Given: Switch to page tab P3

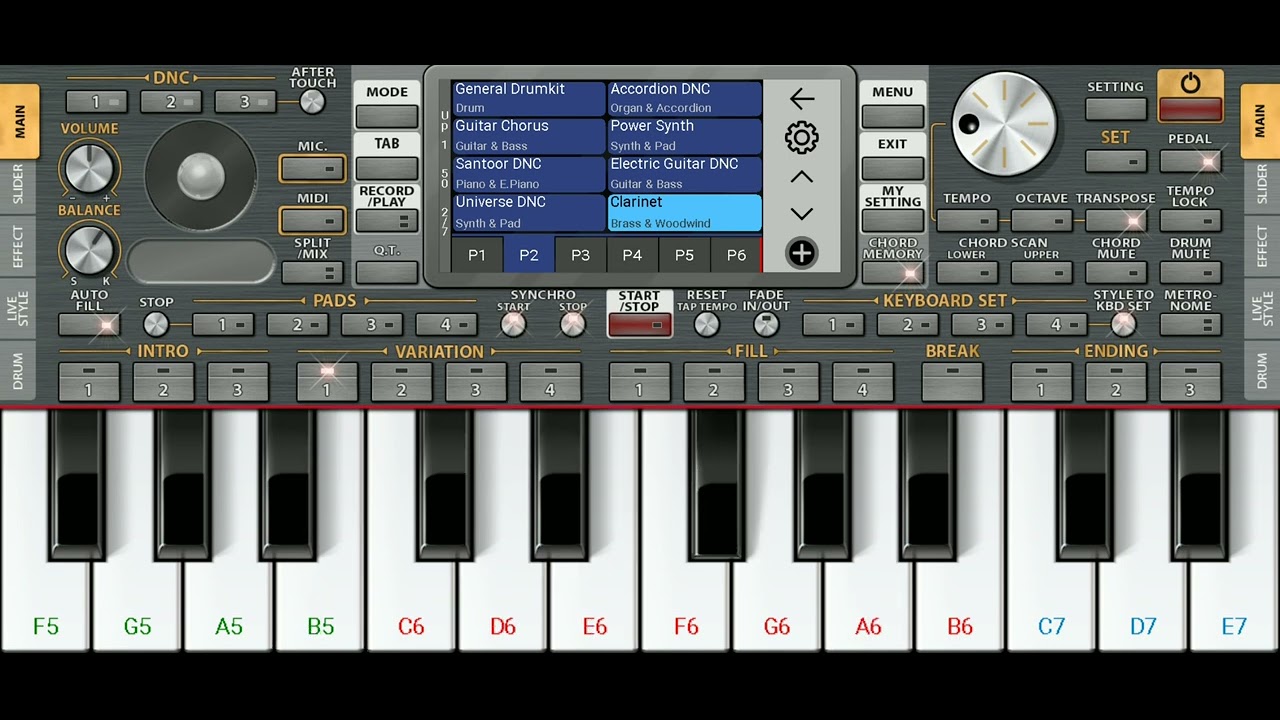Looking at the screenshot, I should pyautogui.click(x=580, y=255).
